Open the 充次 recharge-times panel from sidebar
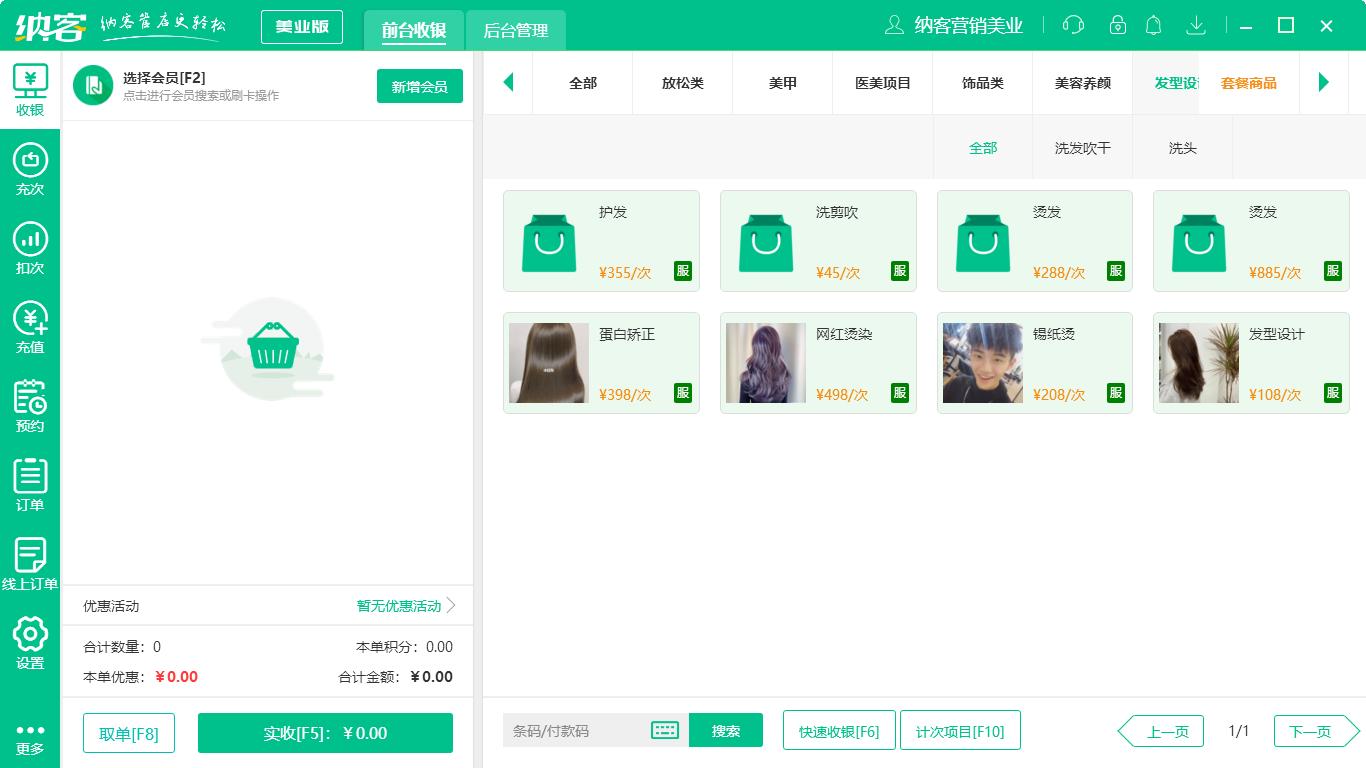This screenshot has height=768, width=1366. coord(30,168)
